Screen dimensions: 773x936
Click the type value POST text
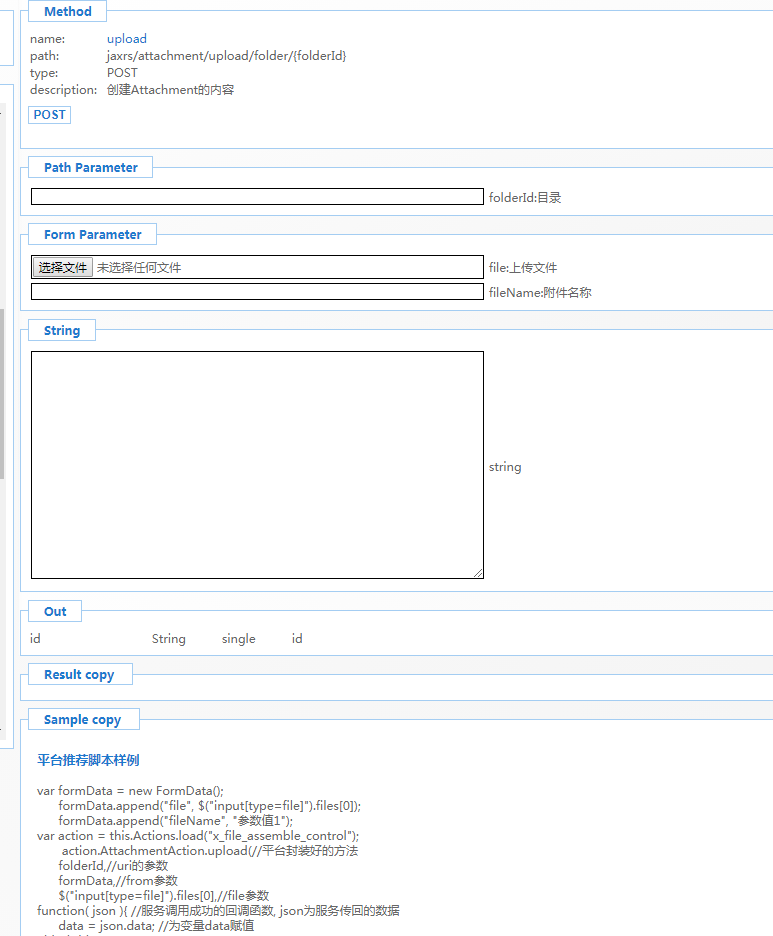point(122,73)
